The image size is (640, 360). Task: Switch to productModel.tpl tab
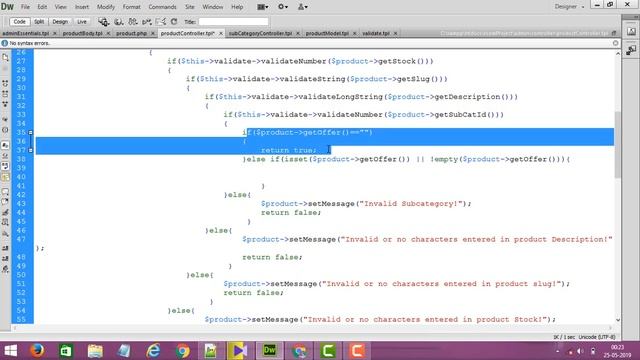(327, 33)
